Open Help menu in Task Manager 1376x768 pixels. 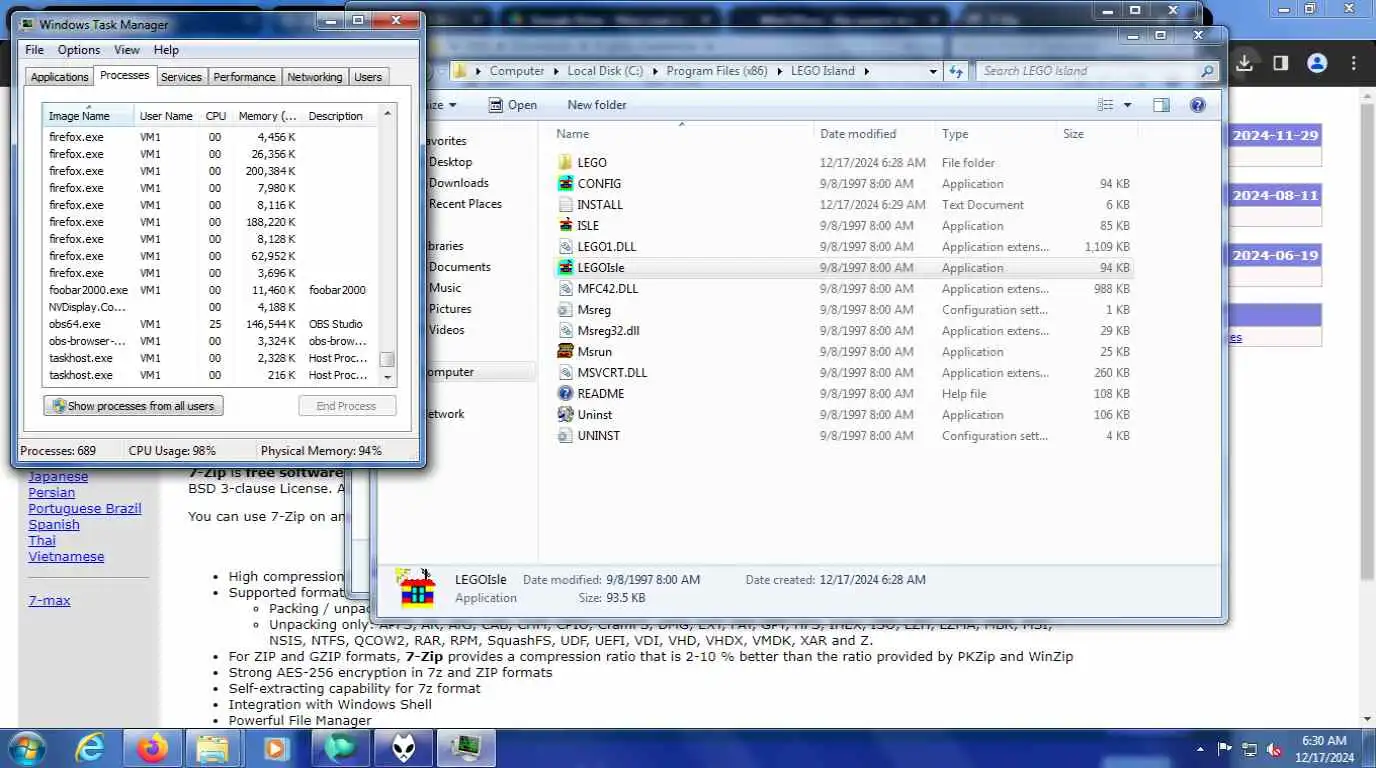[166, 50]
